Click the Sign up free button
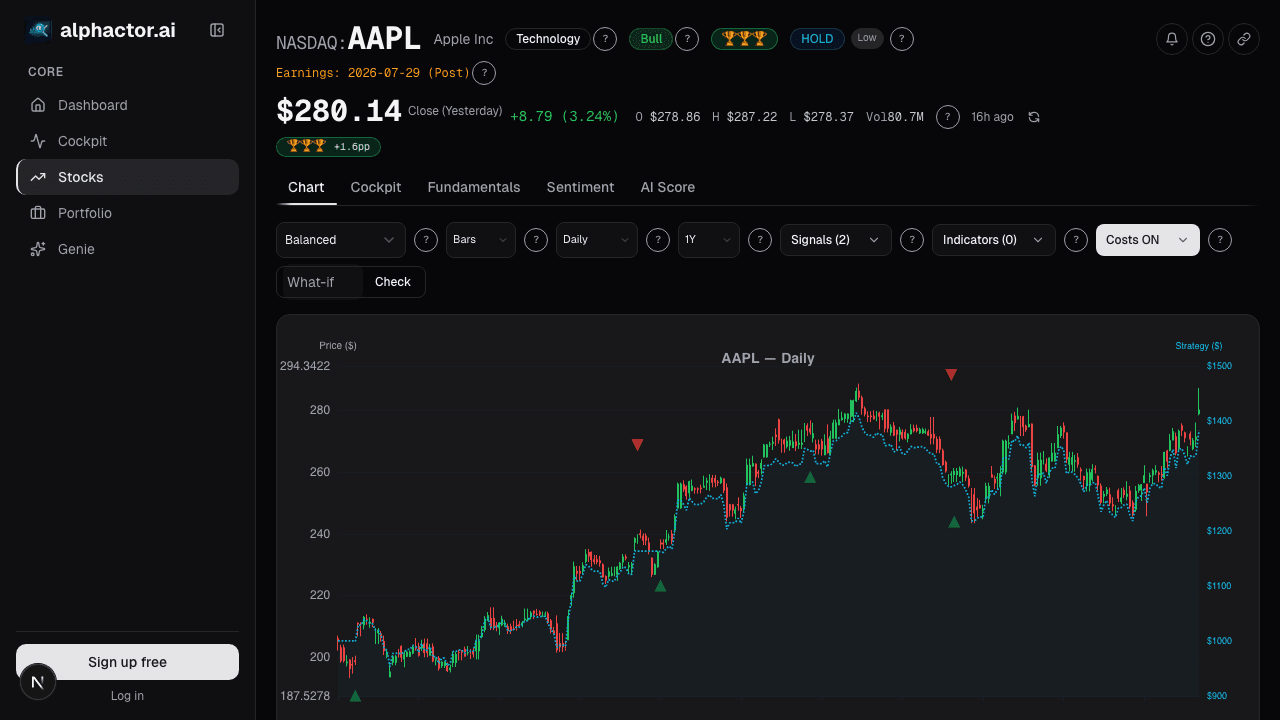 point(127,662)
